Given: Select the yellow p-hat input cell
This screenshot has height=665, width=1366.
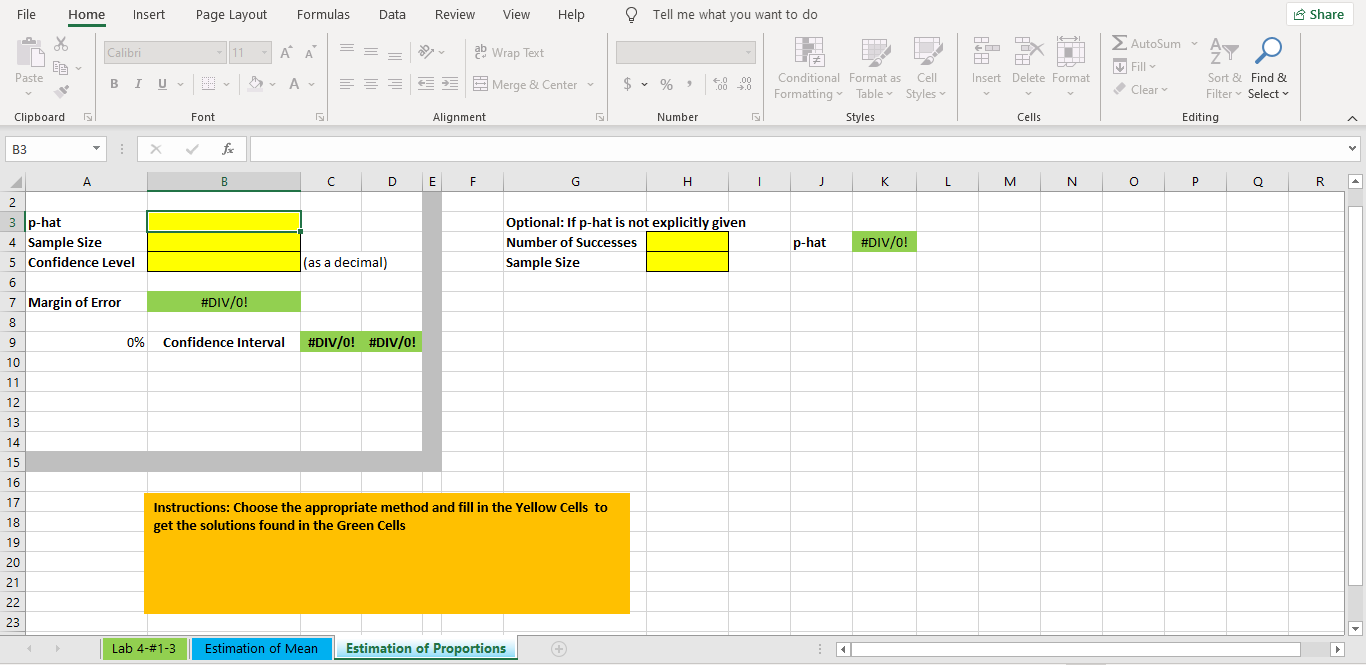Looking at the screenshot, I should (223, 221).
